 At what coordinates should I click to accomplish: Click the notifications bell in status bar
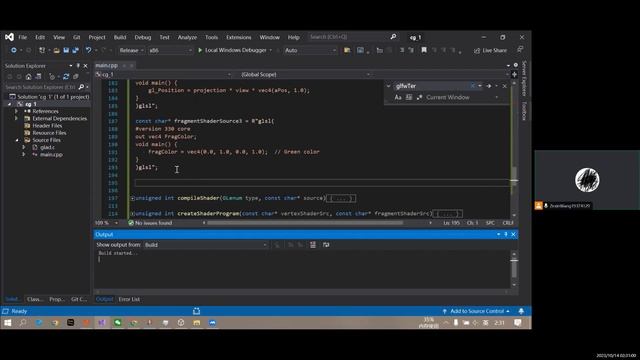(521, 311)
